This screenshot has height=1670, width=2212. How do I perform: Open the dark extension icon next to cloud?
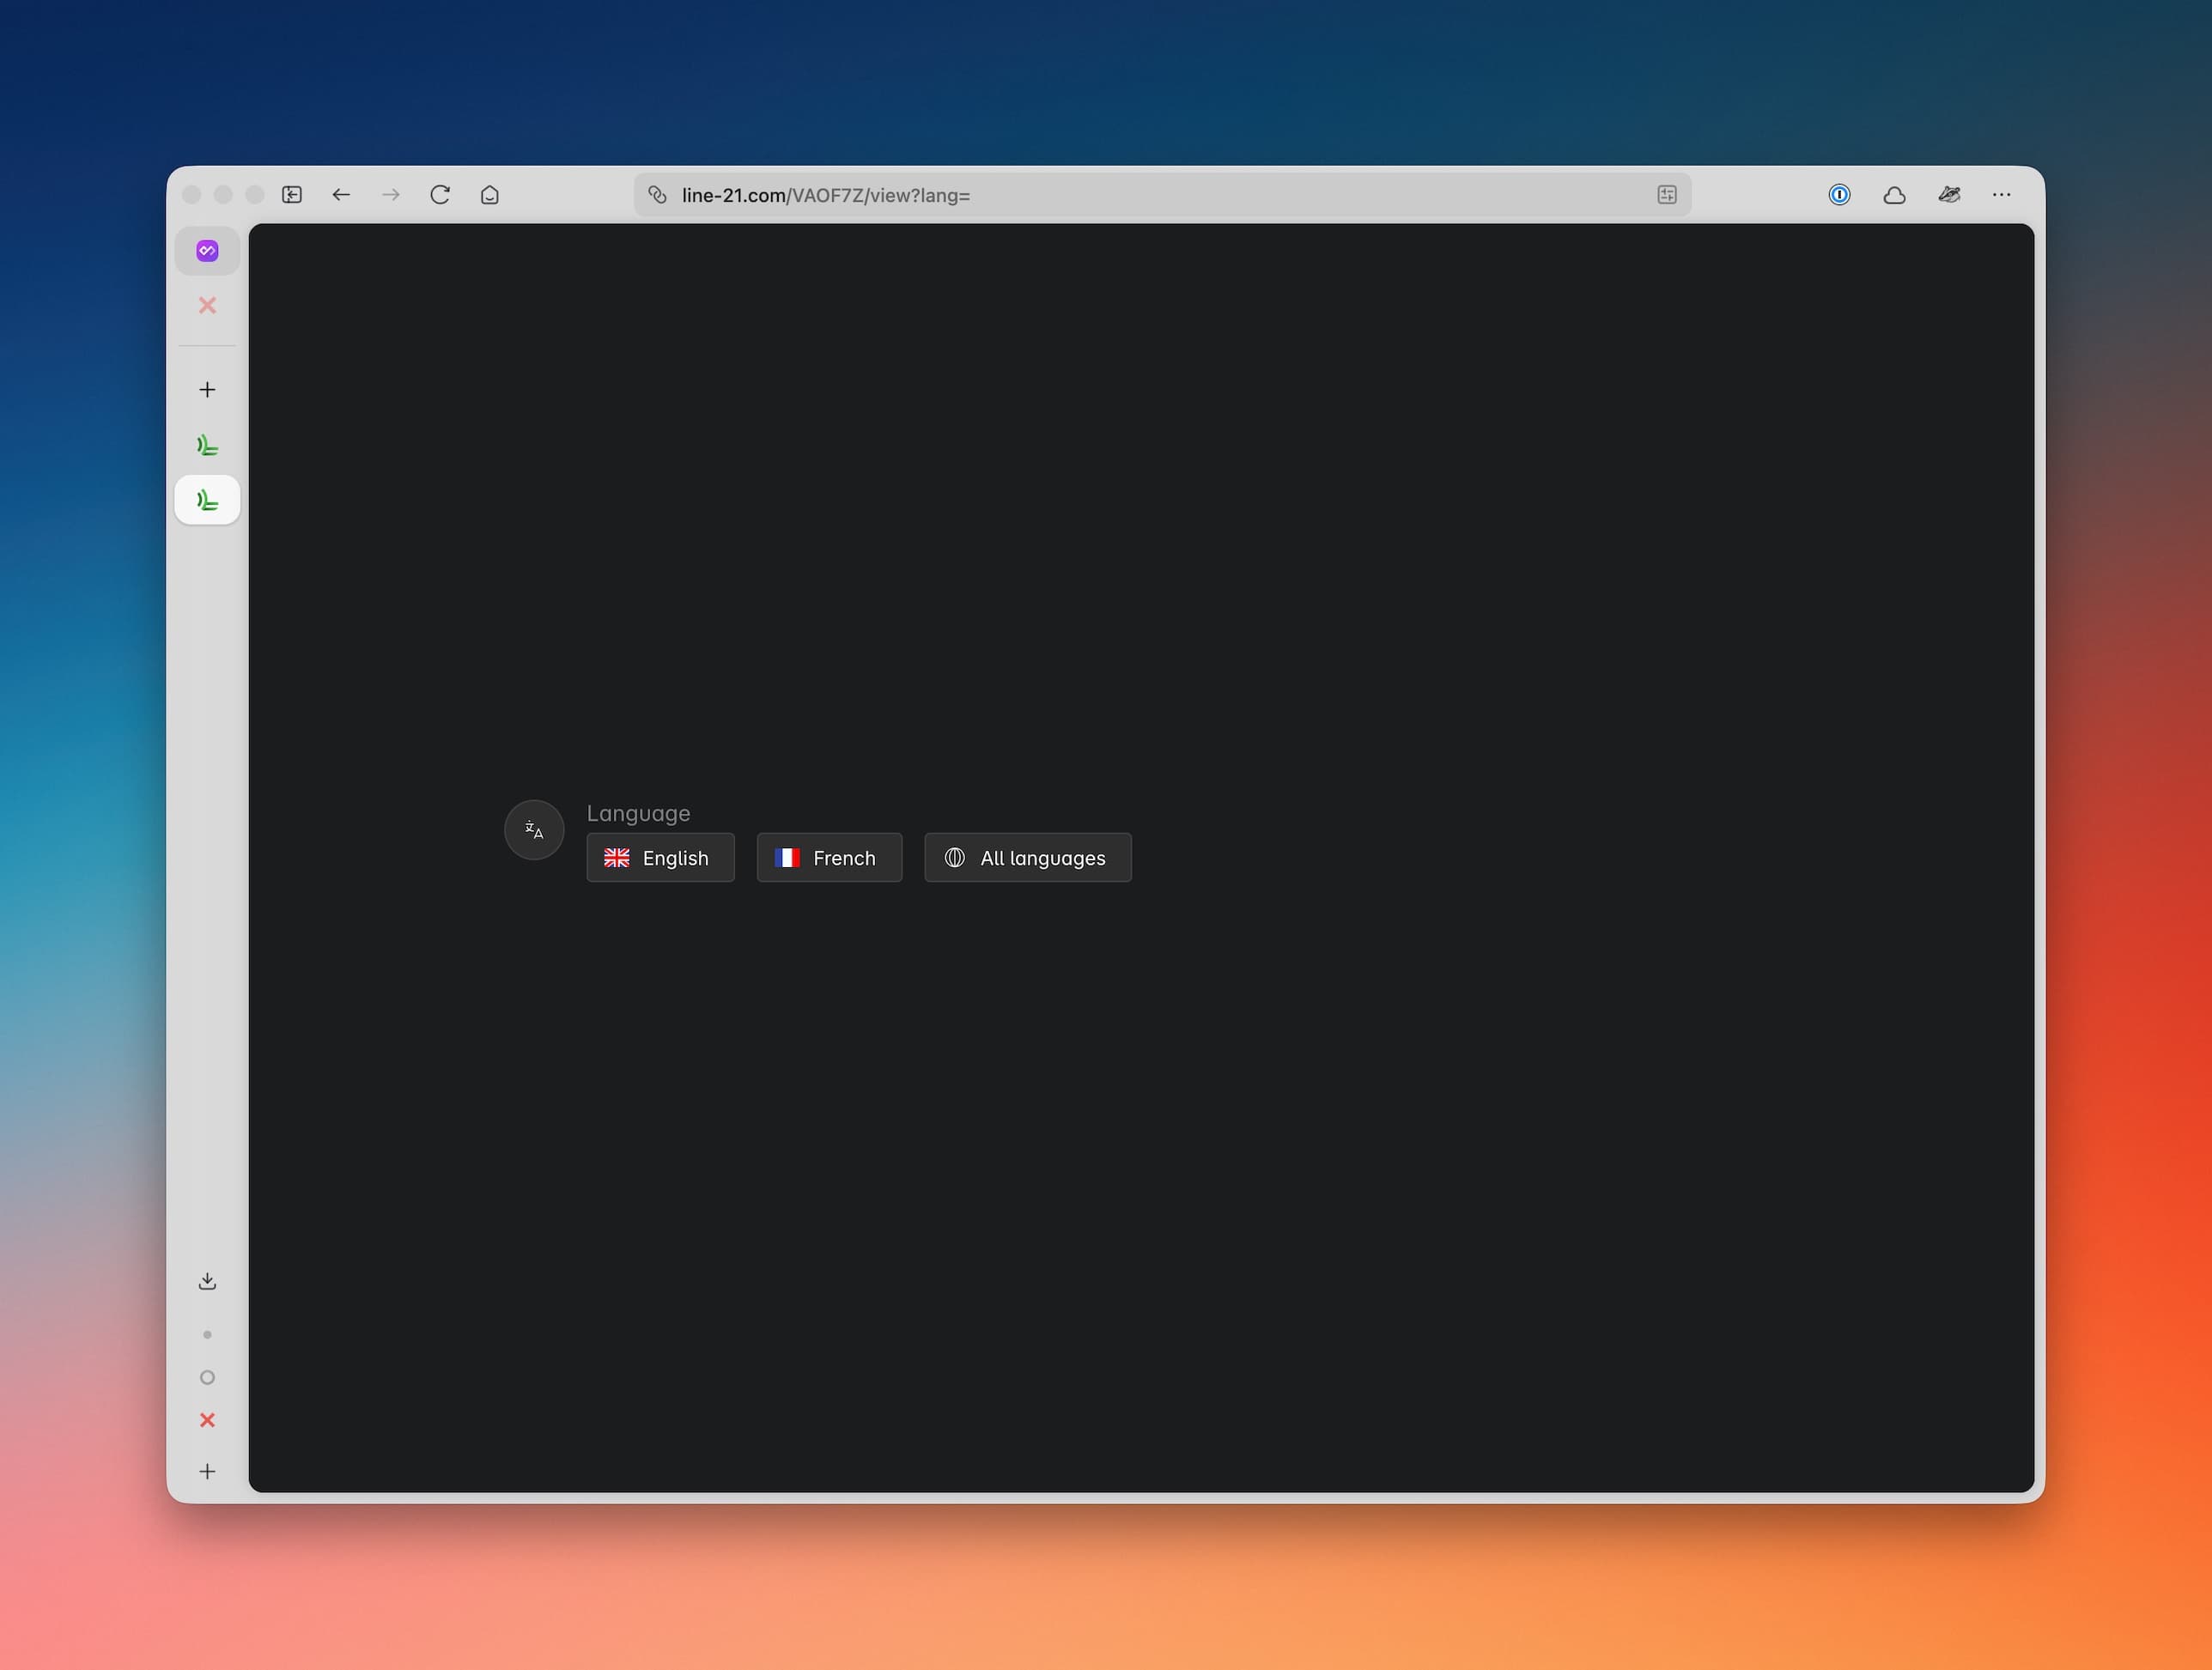point(1949,195)
